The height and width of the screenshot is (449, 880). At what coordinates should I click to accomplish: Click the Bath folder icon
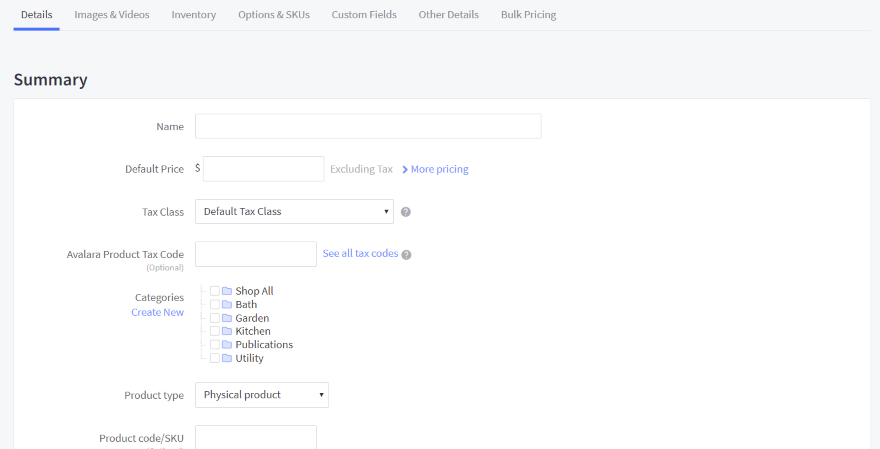[227, 305]
